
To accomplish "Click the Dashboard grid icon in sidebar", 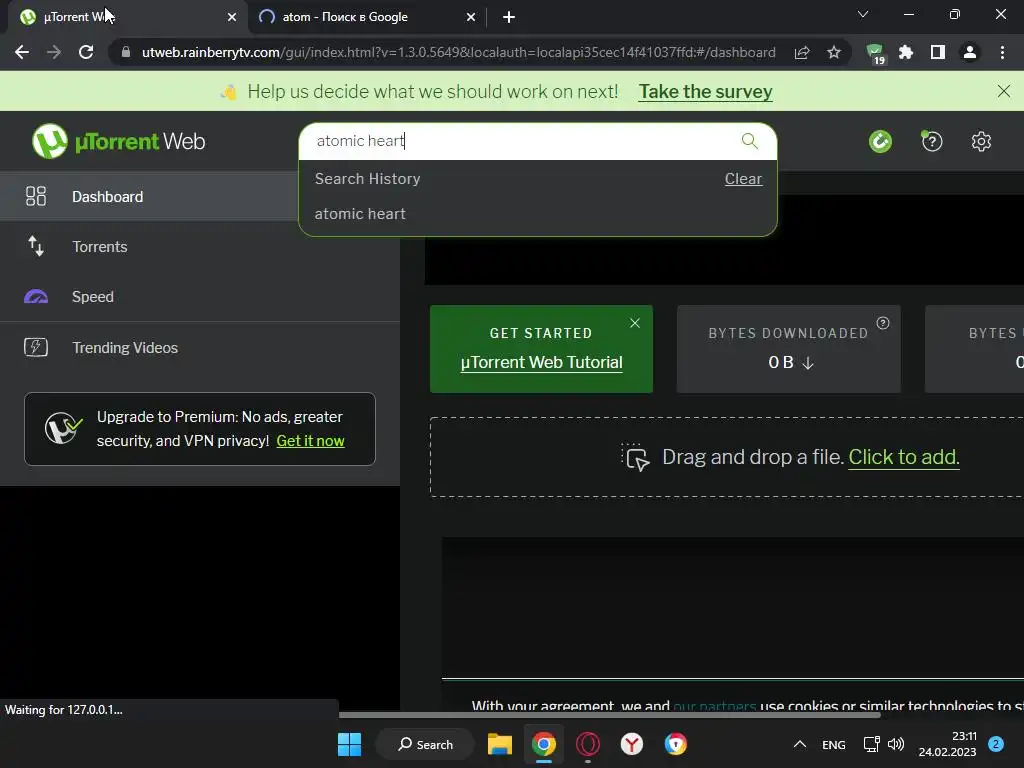I will [36, 196].
